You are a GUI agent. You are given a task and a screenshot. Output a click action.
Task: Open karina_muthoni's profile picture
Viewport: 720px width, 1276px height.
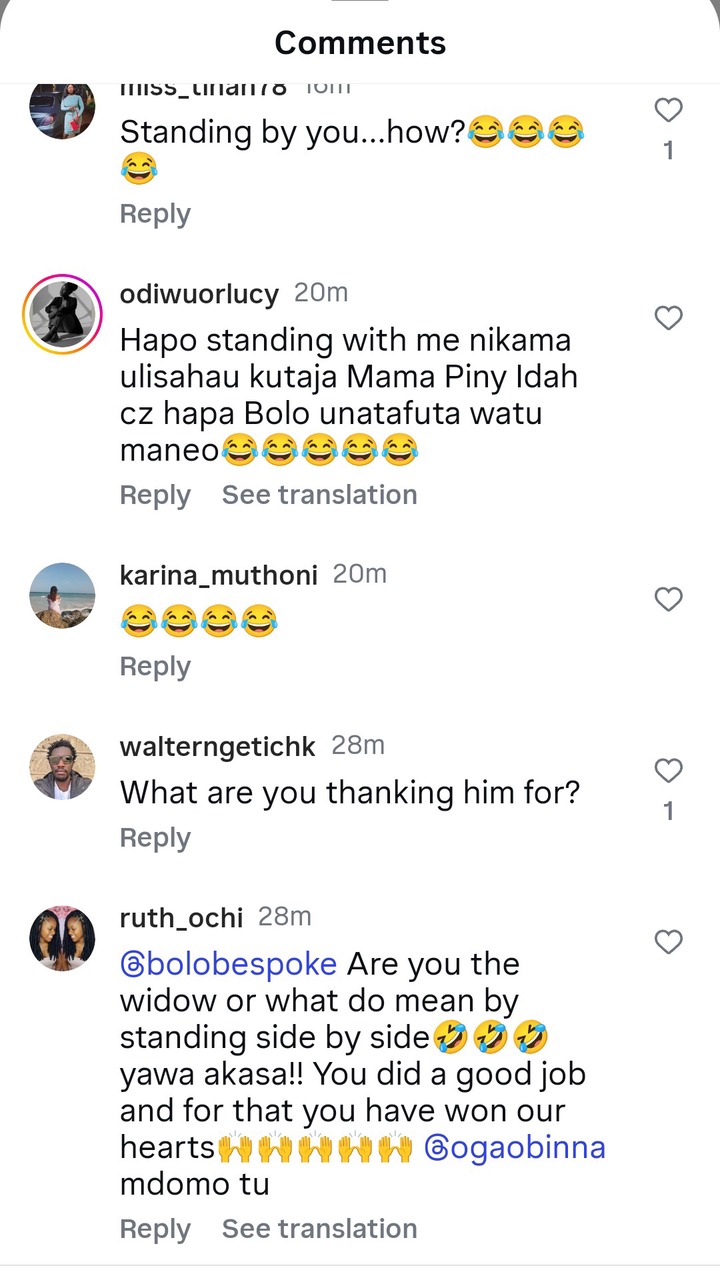pos(62,595)
